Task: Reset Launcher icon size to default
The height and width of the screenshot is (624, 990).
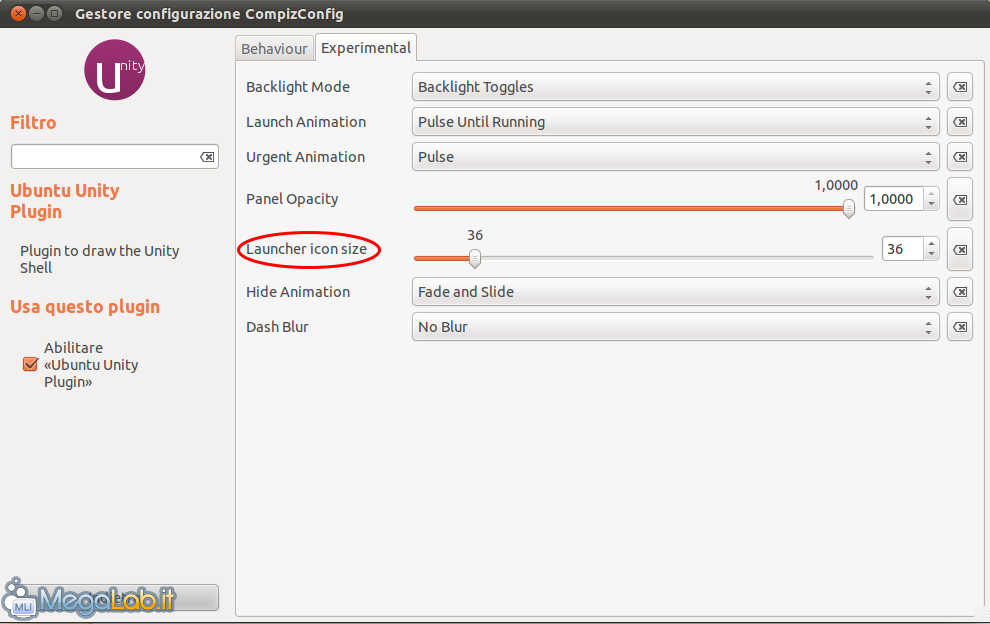Action: 960,249
